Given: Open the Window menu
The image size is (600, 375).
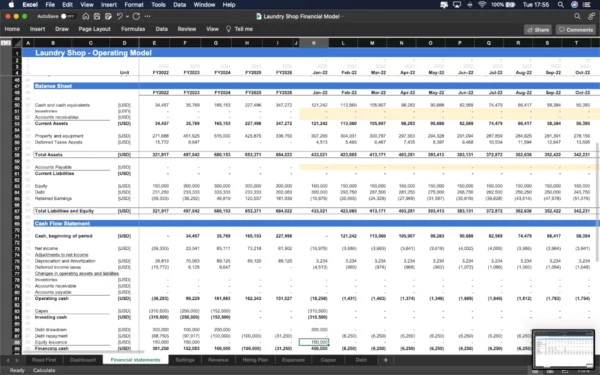Looking at the screenshot, I should tap(204, 5).
